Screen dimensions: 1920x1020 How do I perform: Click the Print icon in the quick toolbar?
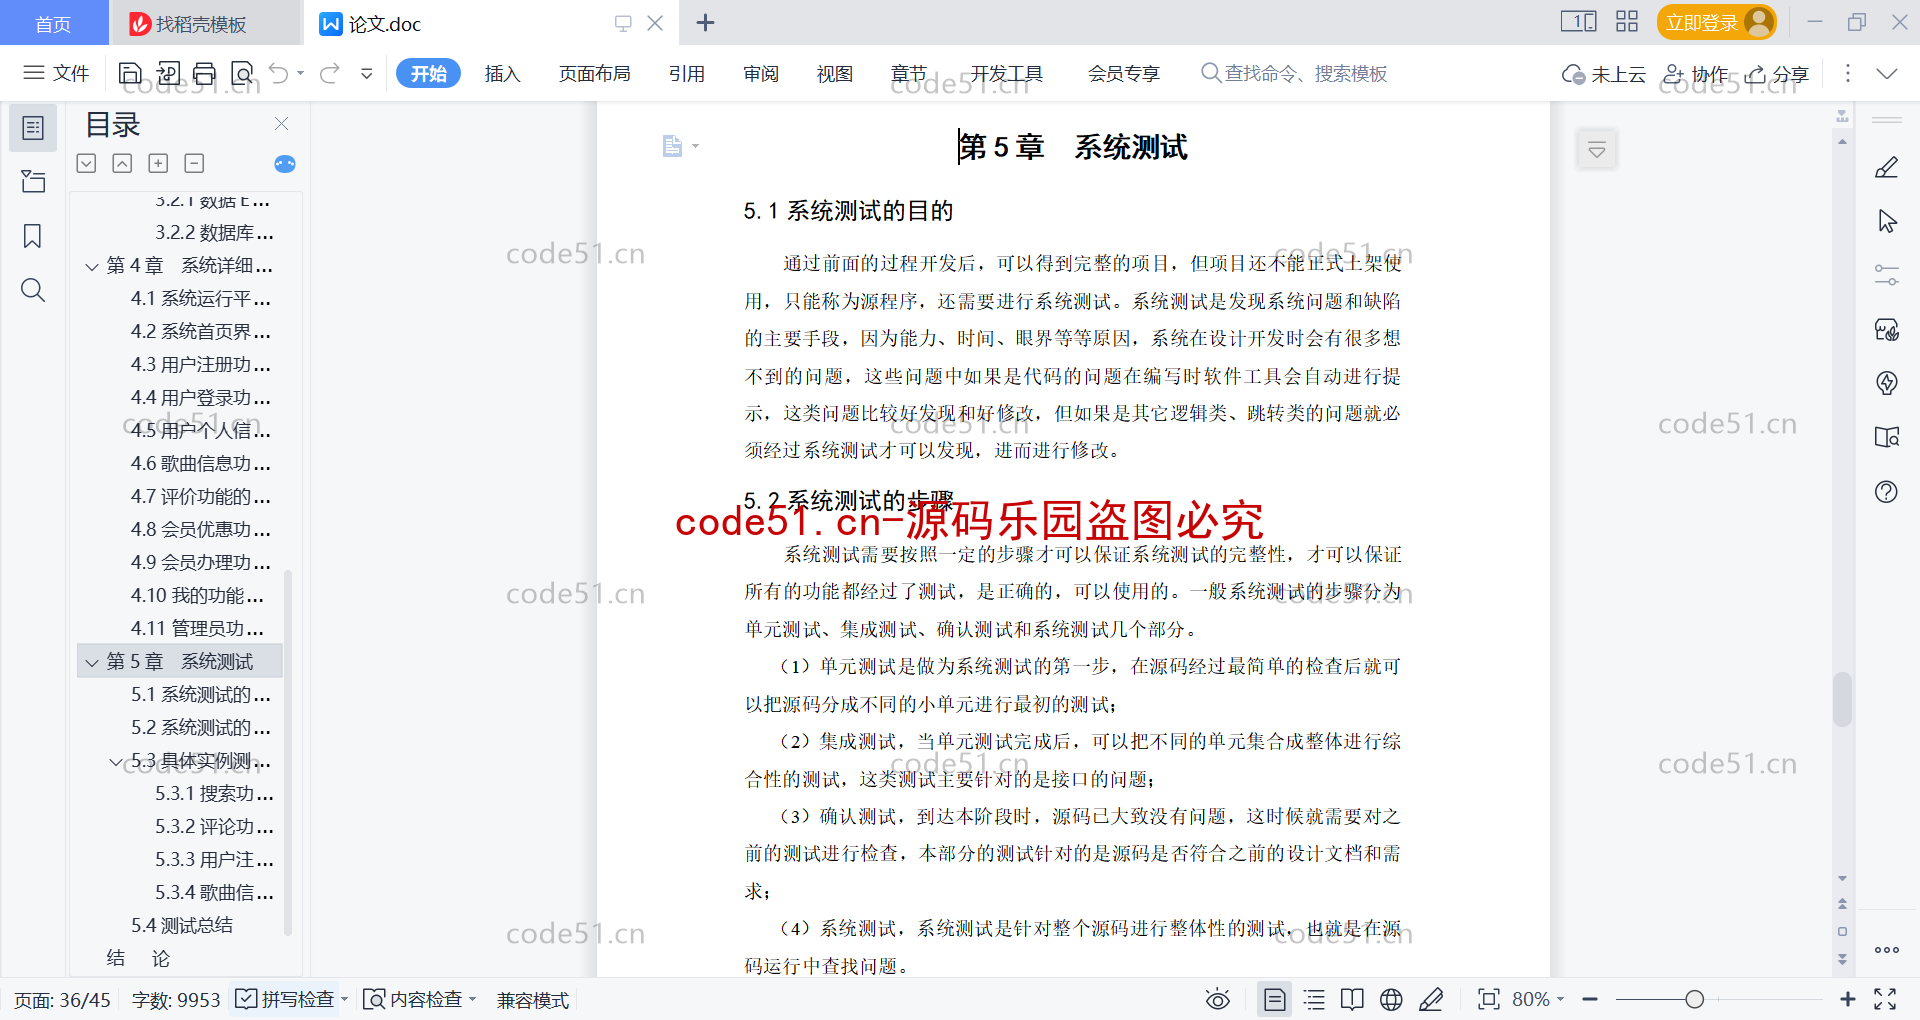click(205, 73)
